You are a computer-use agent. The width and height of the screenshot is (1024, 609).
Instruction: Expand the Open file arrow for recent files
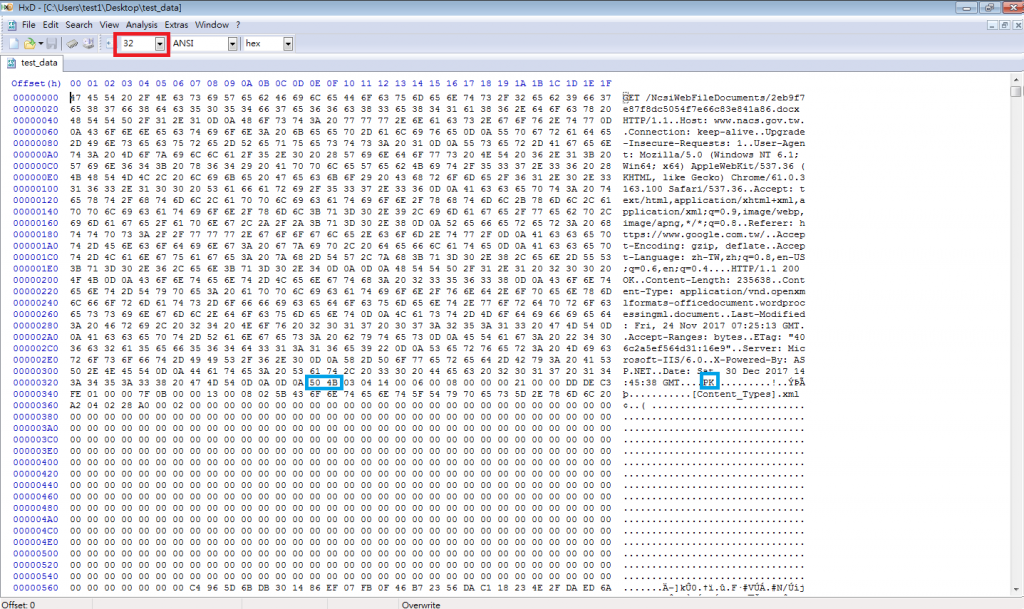click(40, 44)
